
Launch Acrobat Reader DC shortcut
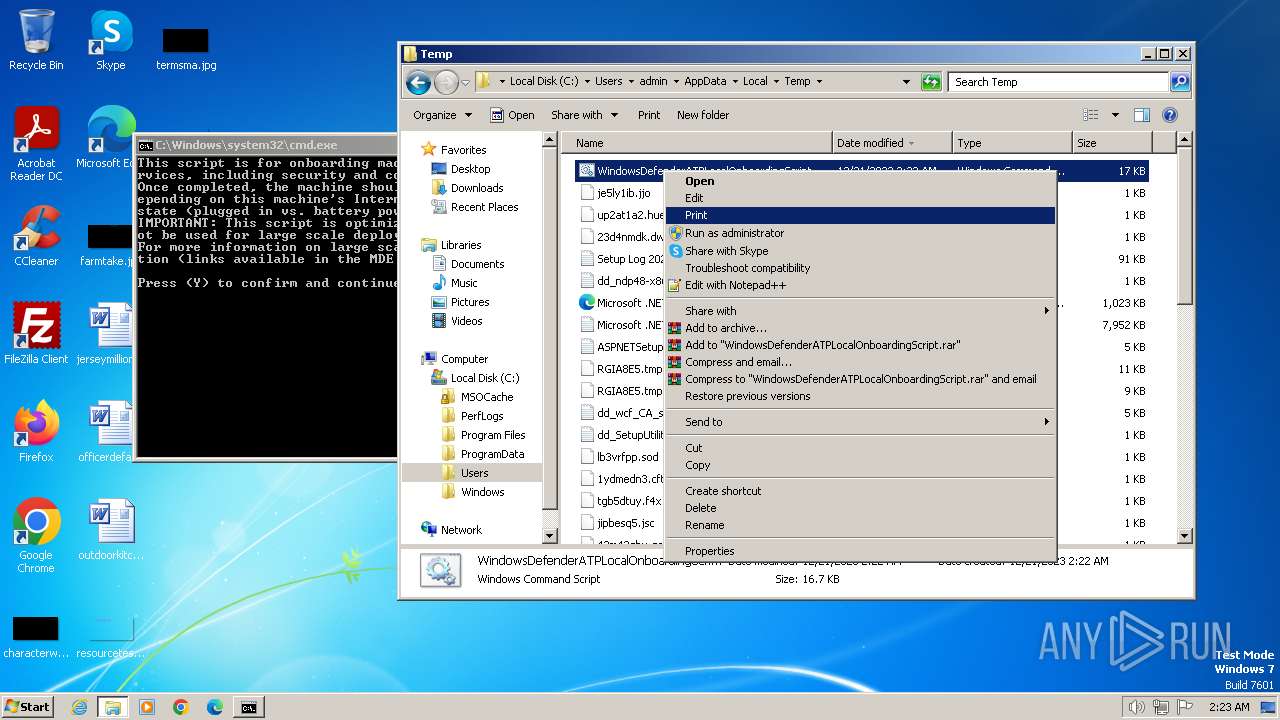click(36, 144)
